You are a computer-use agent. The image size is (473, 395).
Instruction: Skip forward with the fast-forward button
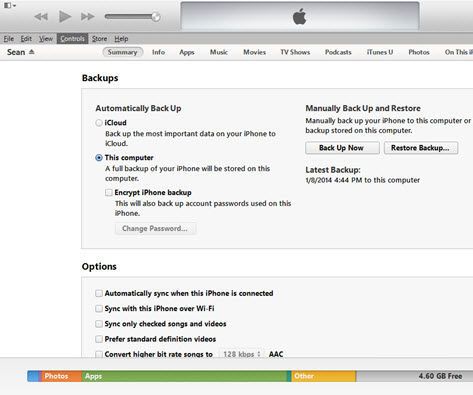pos(87,16)
